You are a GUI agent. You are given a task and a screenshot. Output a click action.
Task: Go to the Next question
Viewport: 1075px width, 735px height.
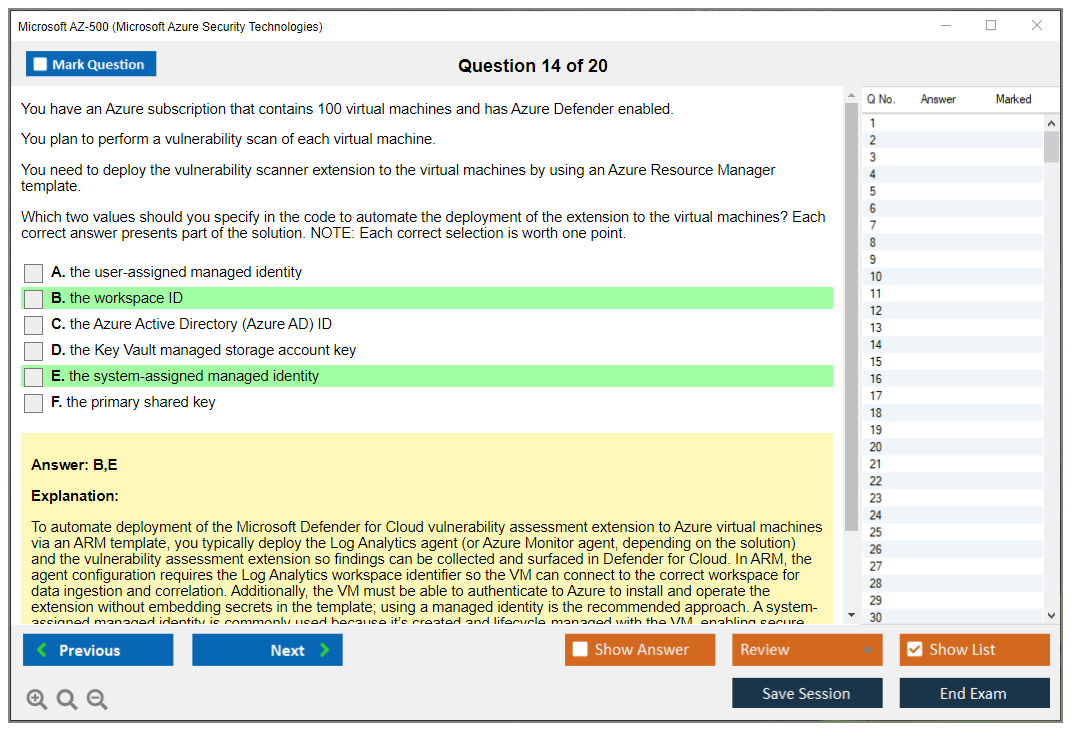pos(267,650)
